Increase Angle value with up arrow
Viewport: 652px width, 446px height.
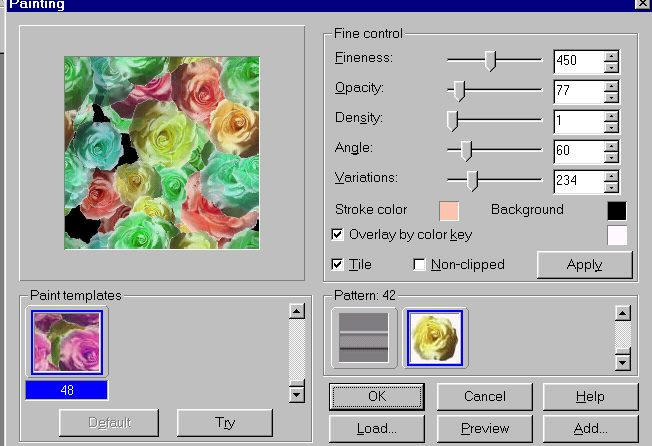(611, 146)
